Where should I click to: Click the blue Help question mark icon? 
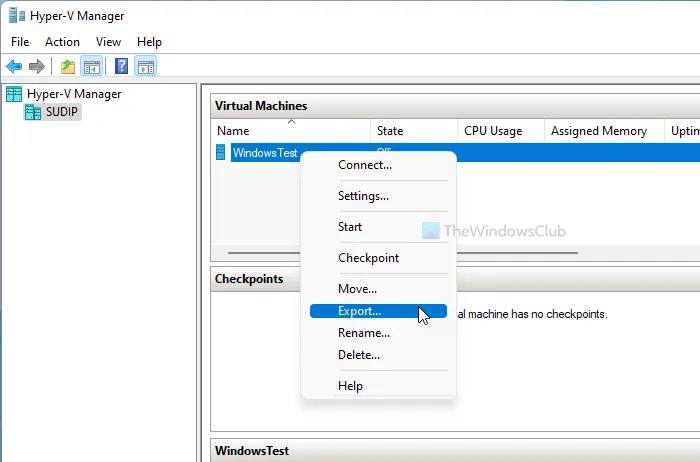[121, 67]
